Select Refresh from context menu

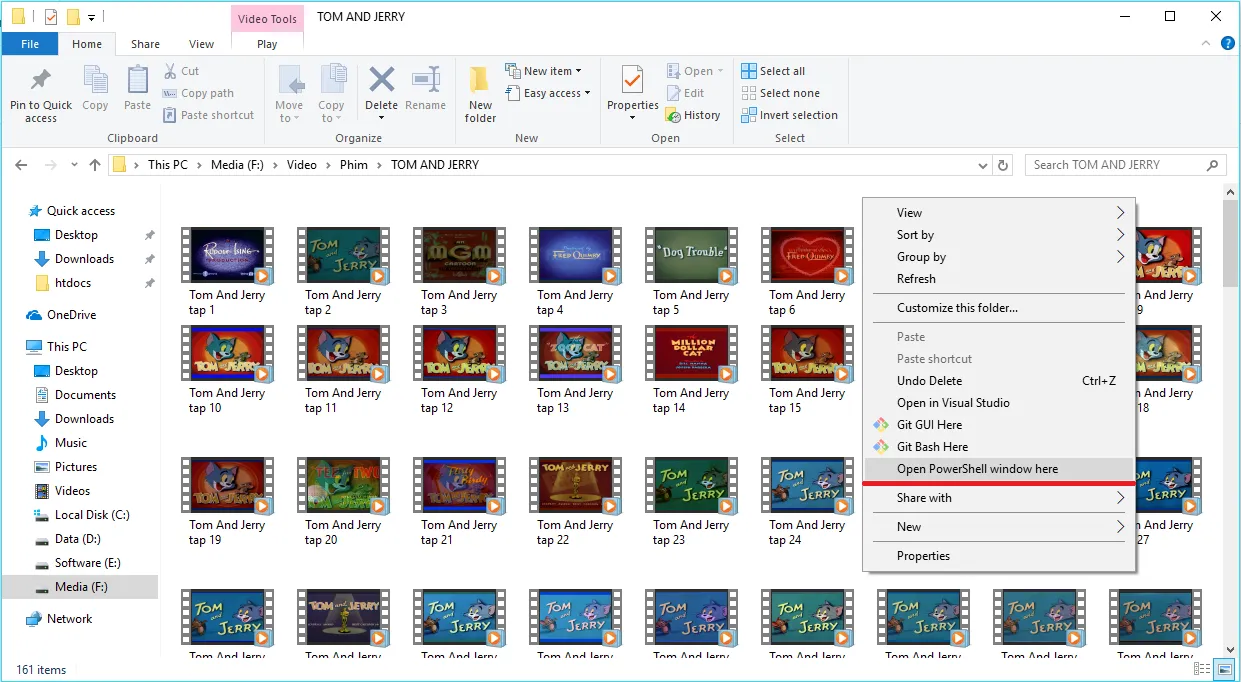pos(999,279)
